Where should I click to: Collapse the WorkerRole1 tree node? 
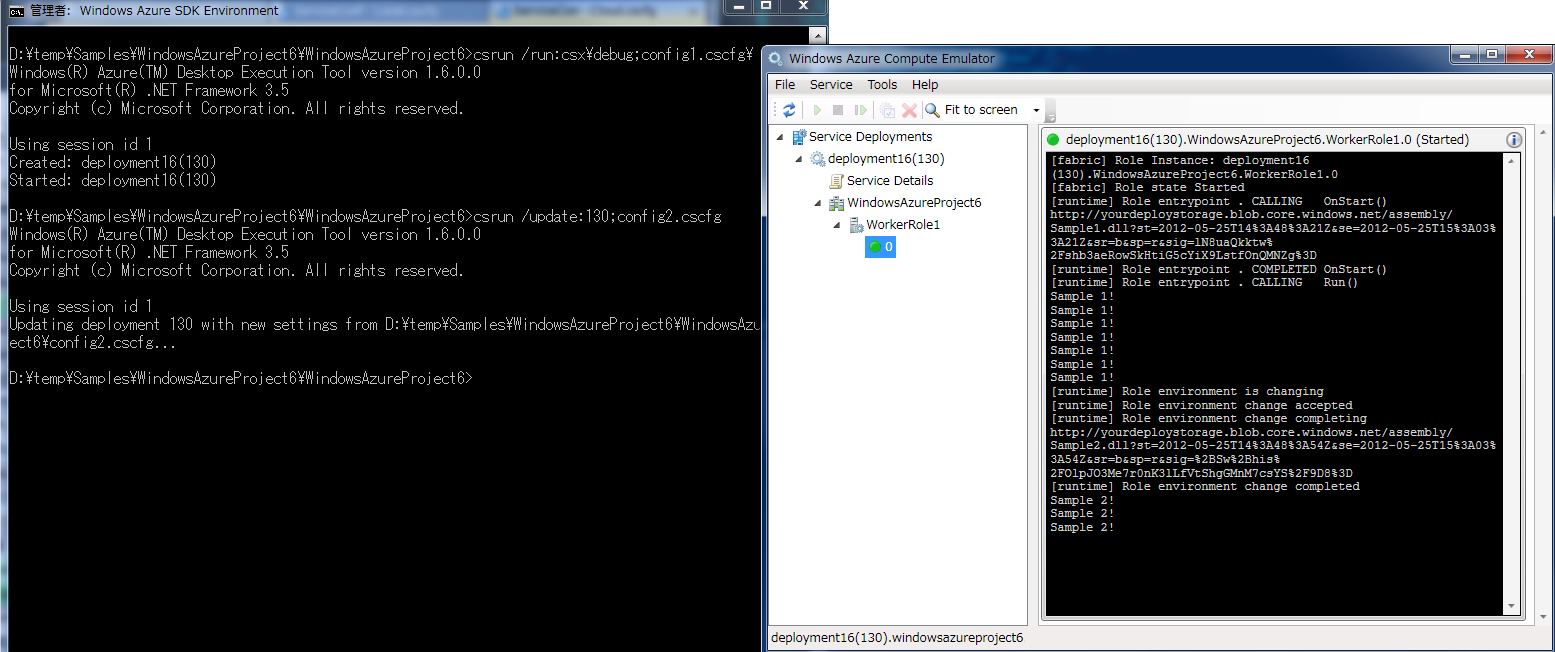(837, 225)
